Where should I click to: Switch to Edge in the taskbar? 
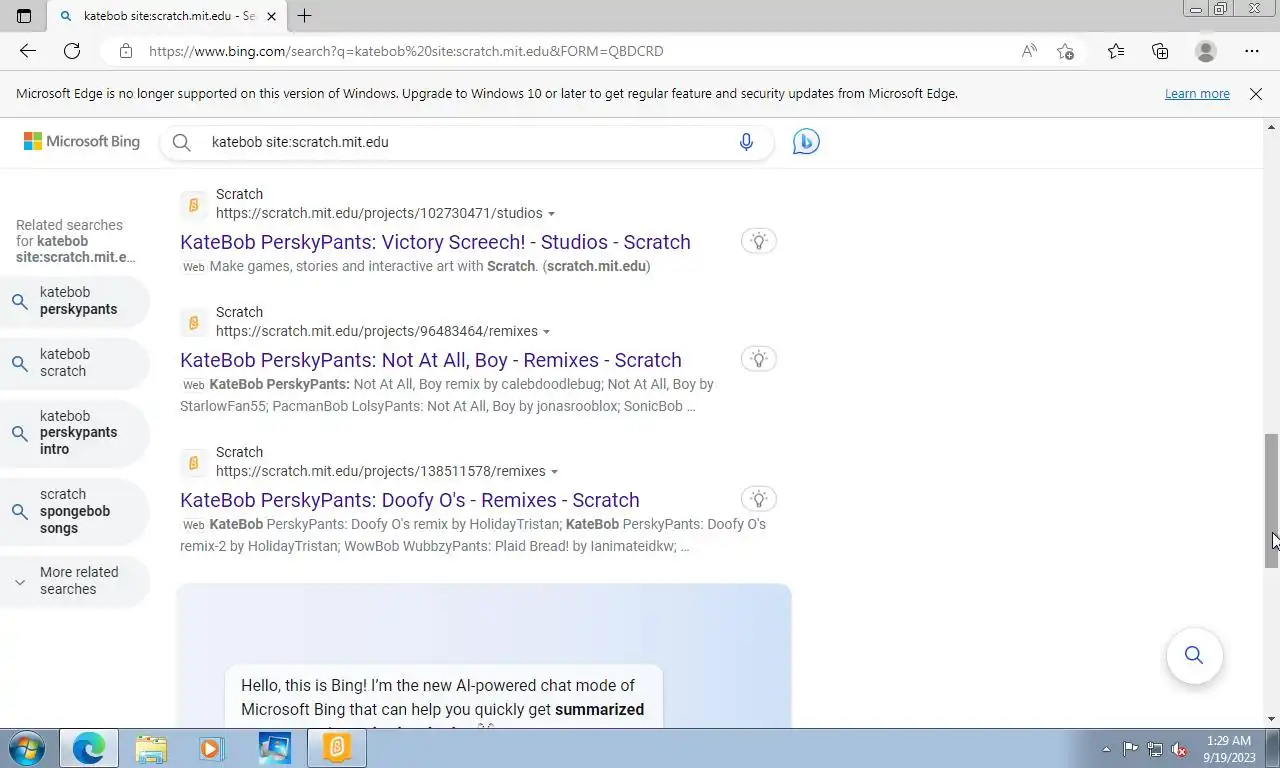pos(89,748)
